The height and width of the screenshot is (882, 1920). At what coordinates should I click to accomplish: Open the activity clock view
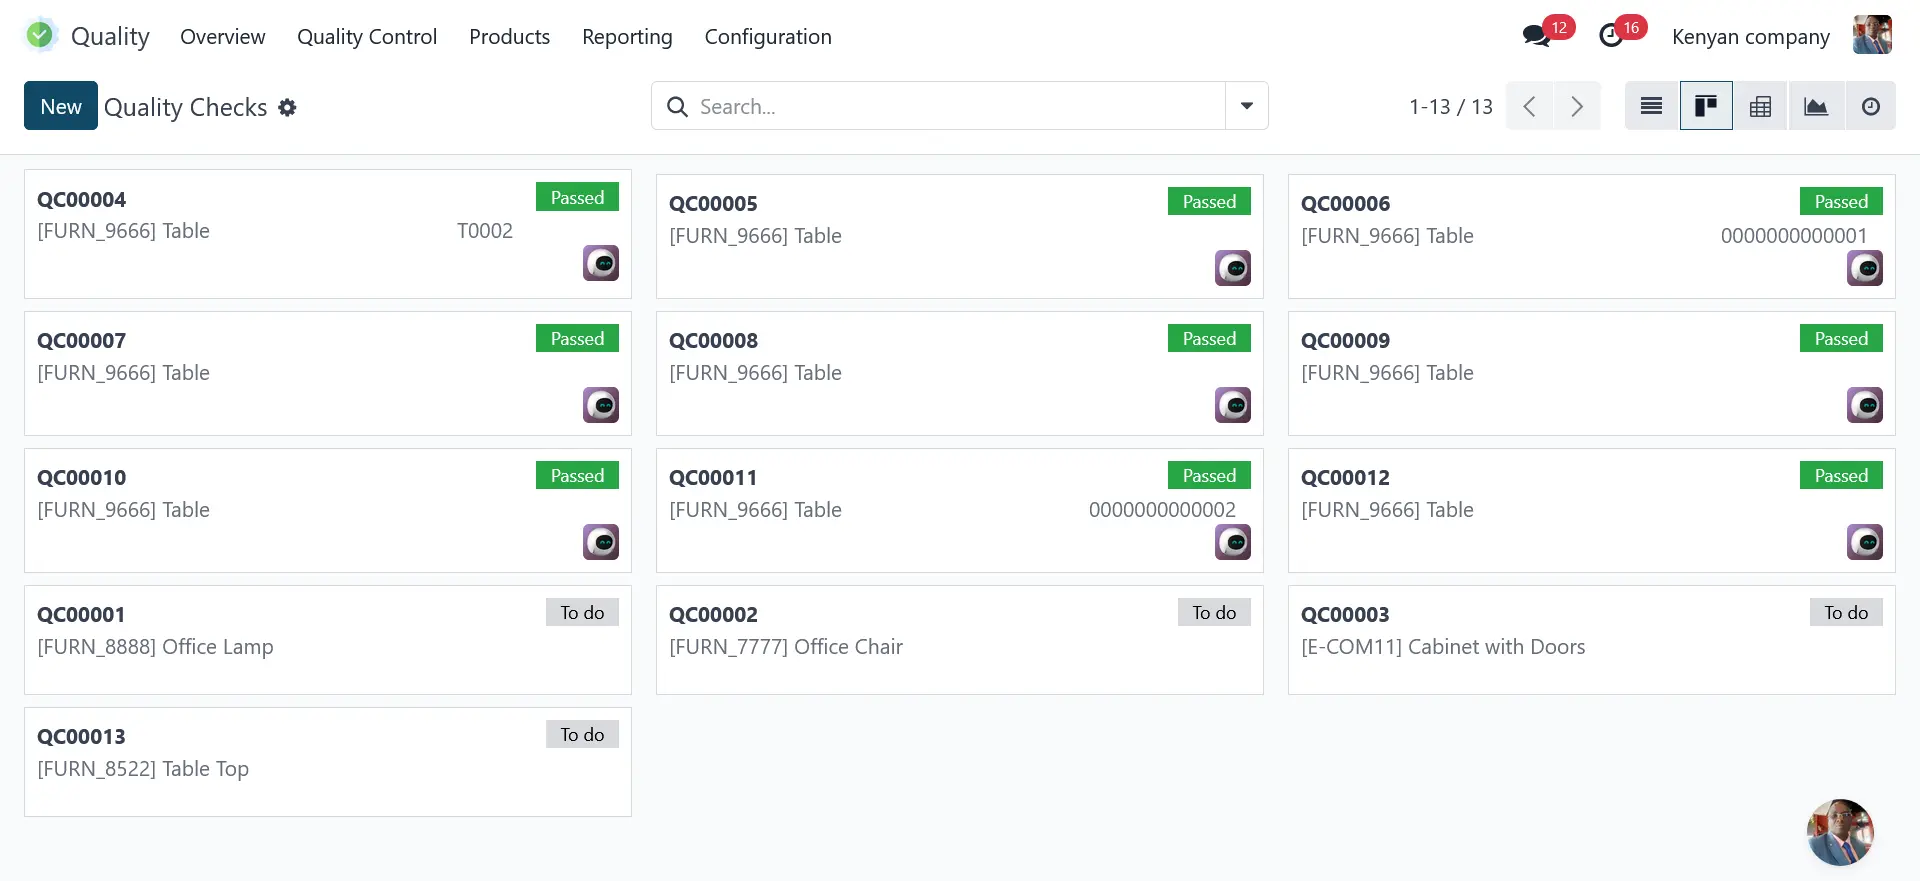pos(1870,106)
